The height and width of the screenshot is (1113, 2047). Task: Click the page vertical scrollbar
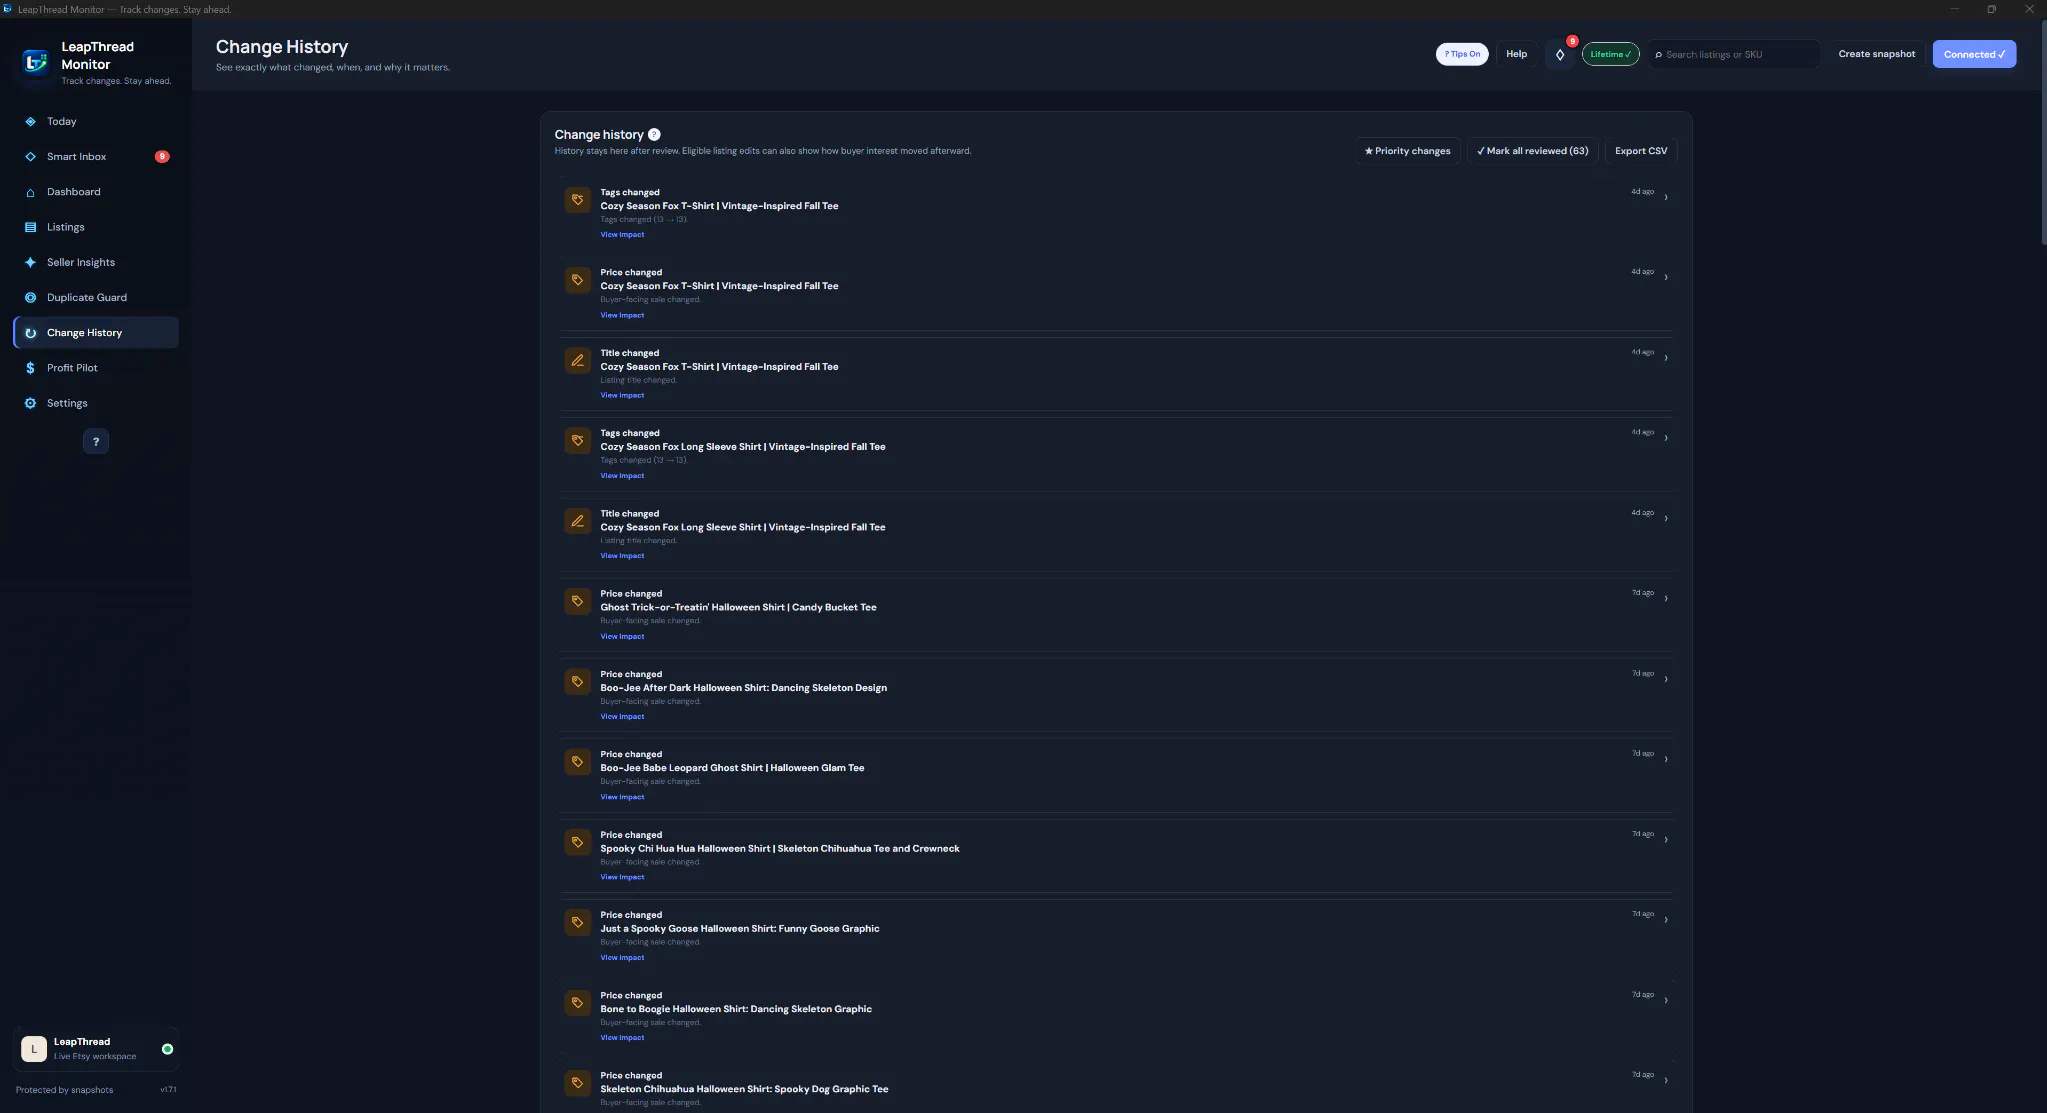point(2042,130)
